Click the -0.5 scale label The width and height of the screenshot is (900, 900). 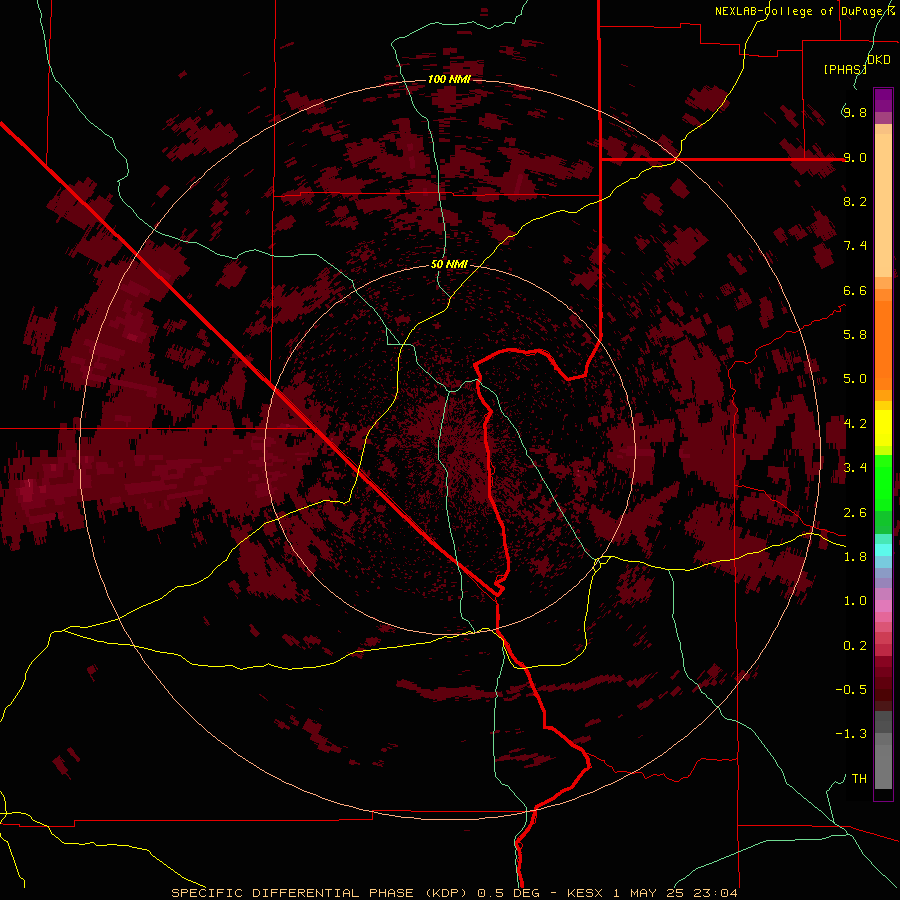(851, 690)
